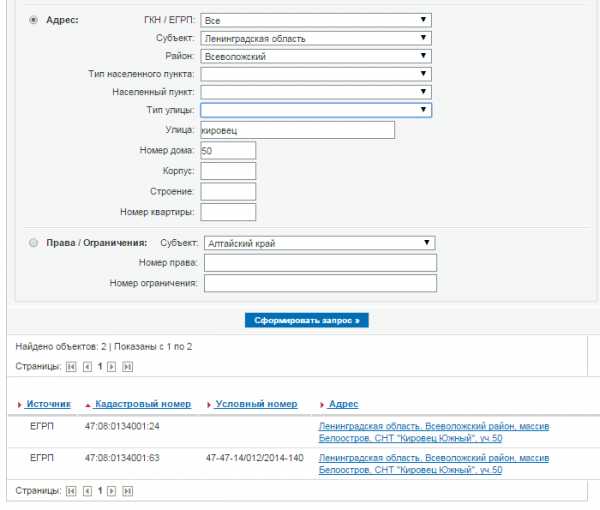The width and height of the screenshot is (600, 510).
Task: Select the Адрес radio button
Action: pyautogui.click(x=33, y=20)
